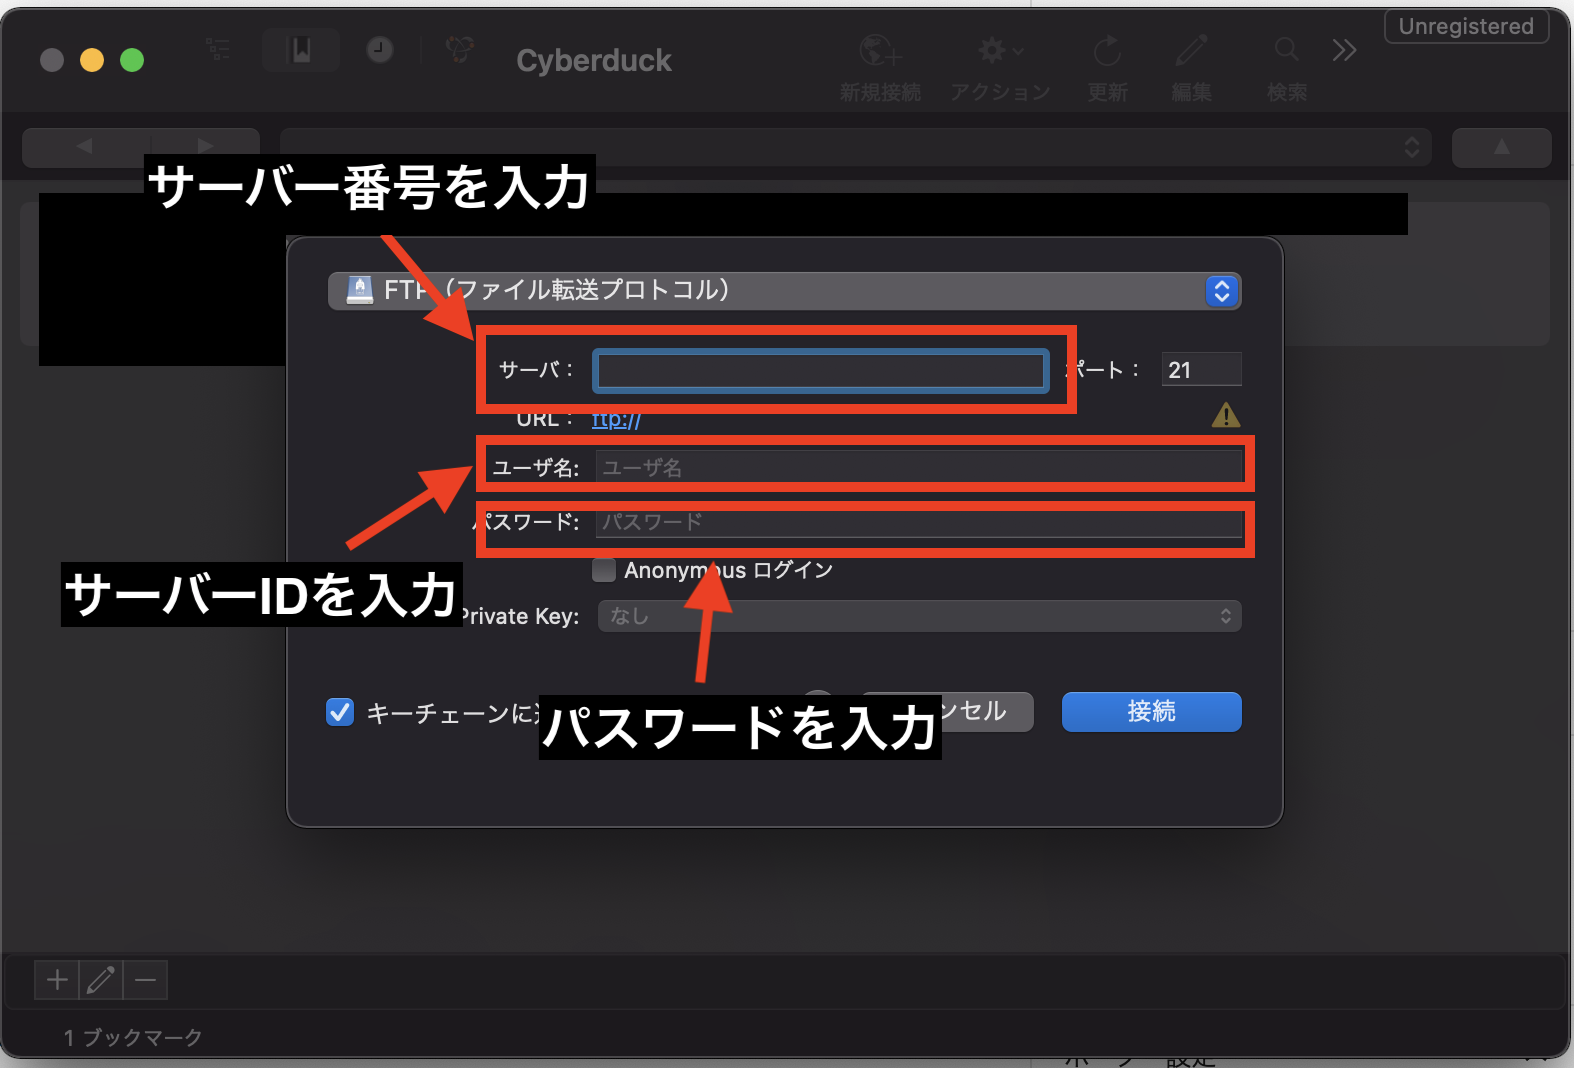
Task: Click the 更新 refresh icon
Action: coord(1107,50)
